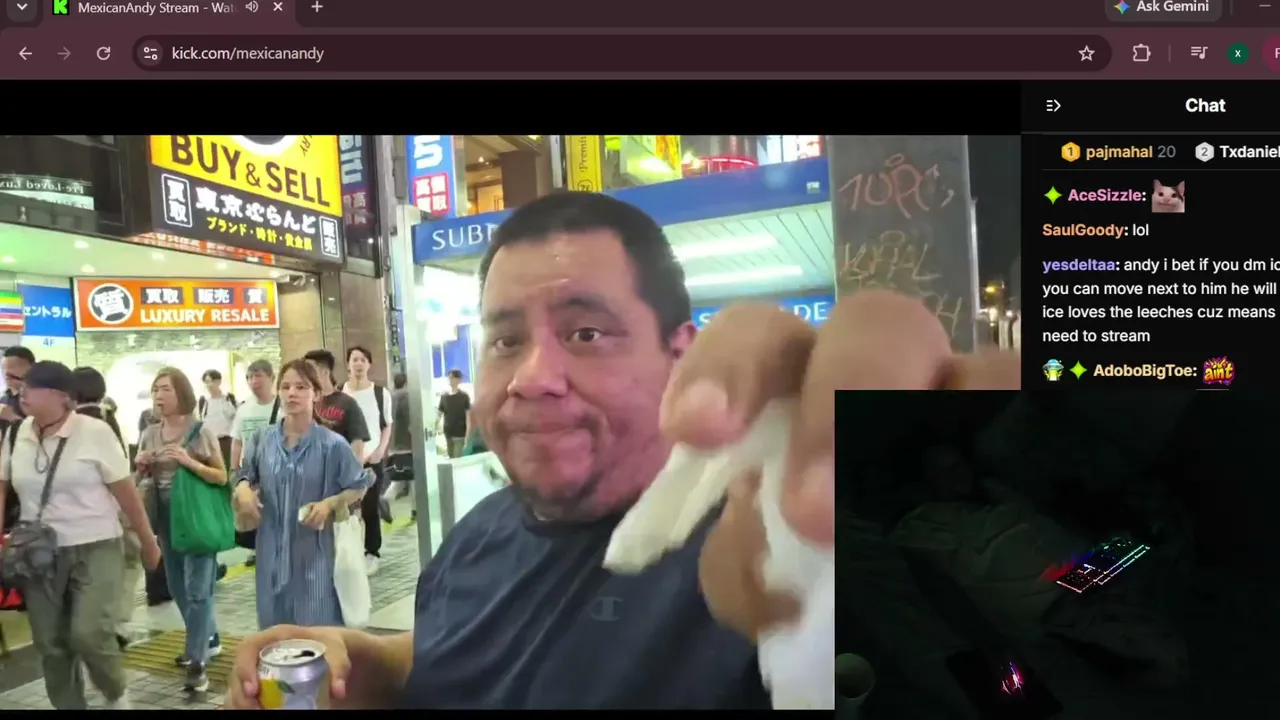Open yesdeltaa's chat username
Viewport: 1280px width, 720px height.
[x=1079, y=265]
